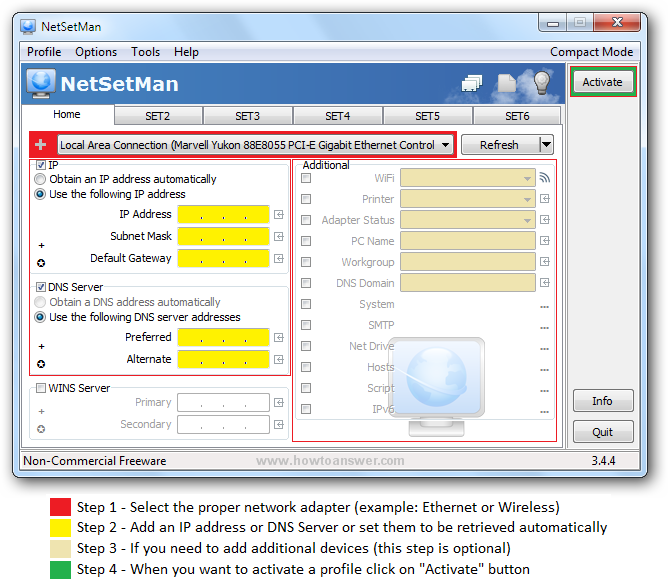Switch to Compact Mode
668x586 pixels.
pos(591,52)
